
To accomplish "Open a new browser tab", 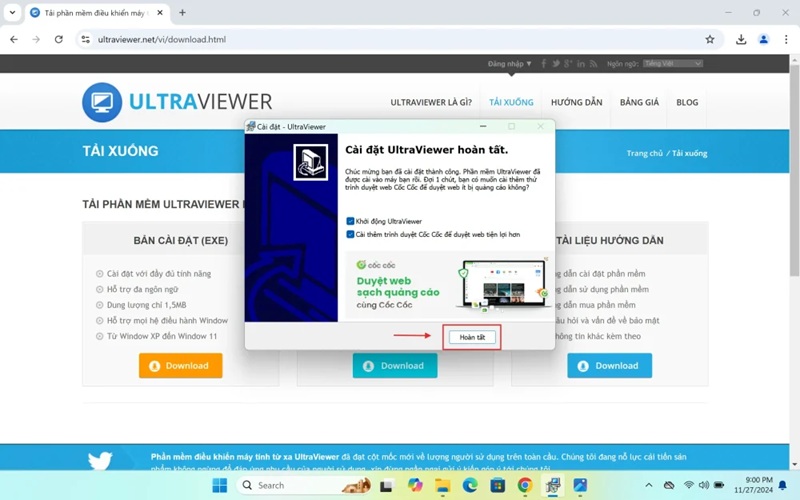I will 182,12.
